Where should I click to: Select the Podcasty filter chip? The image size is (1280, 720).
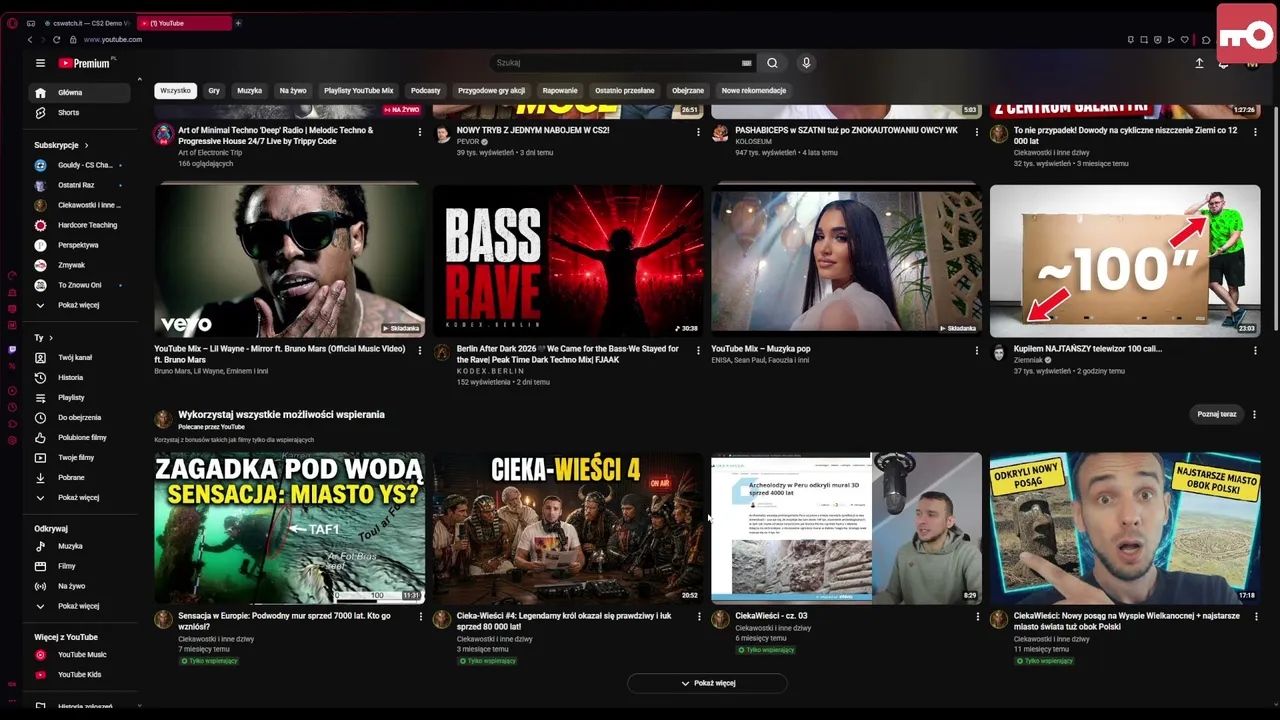[425, 91]
